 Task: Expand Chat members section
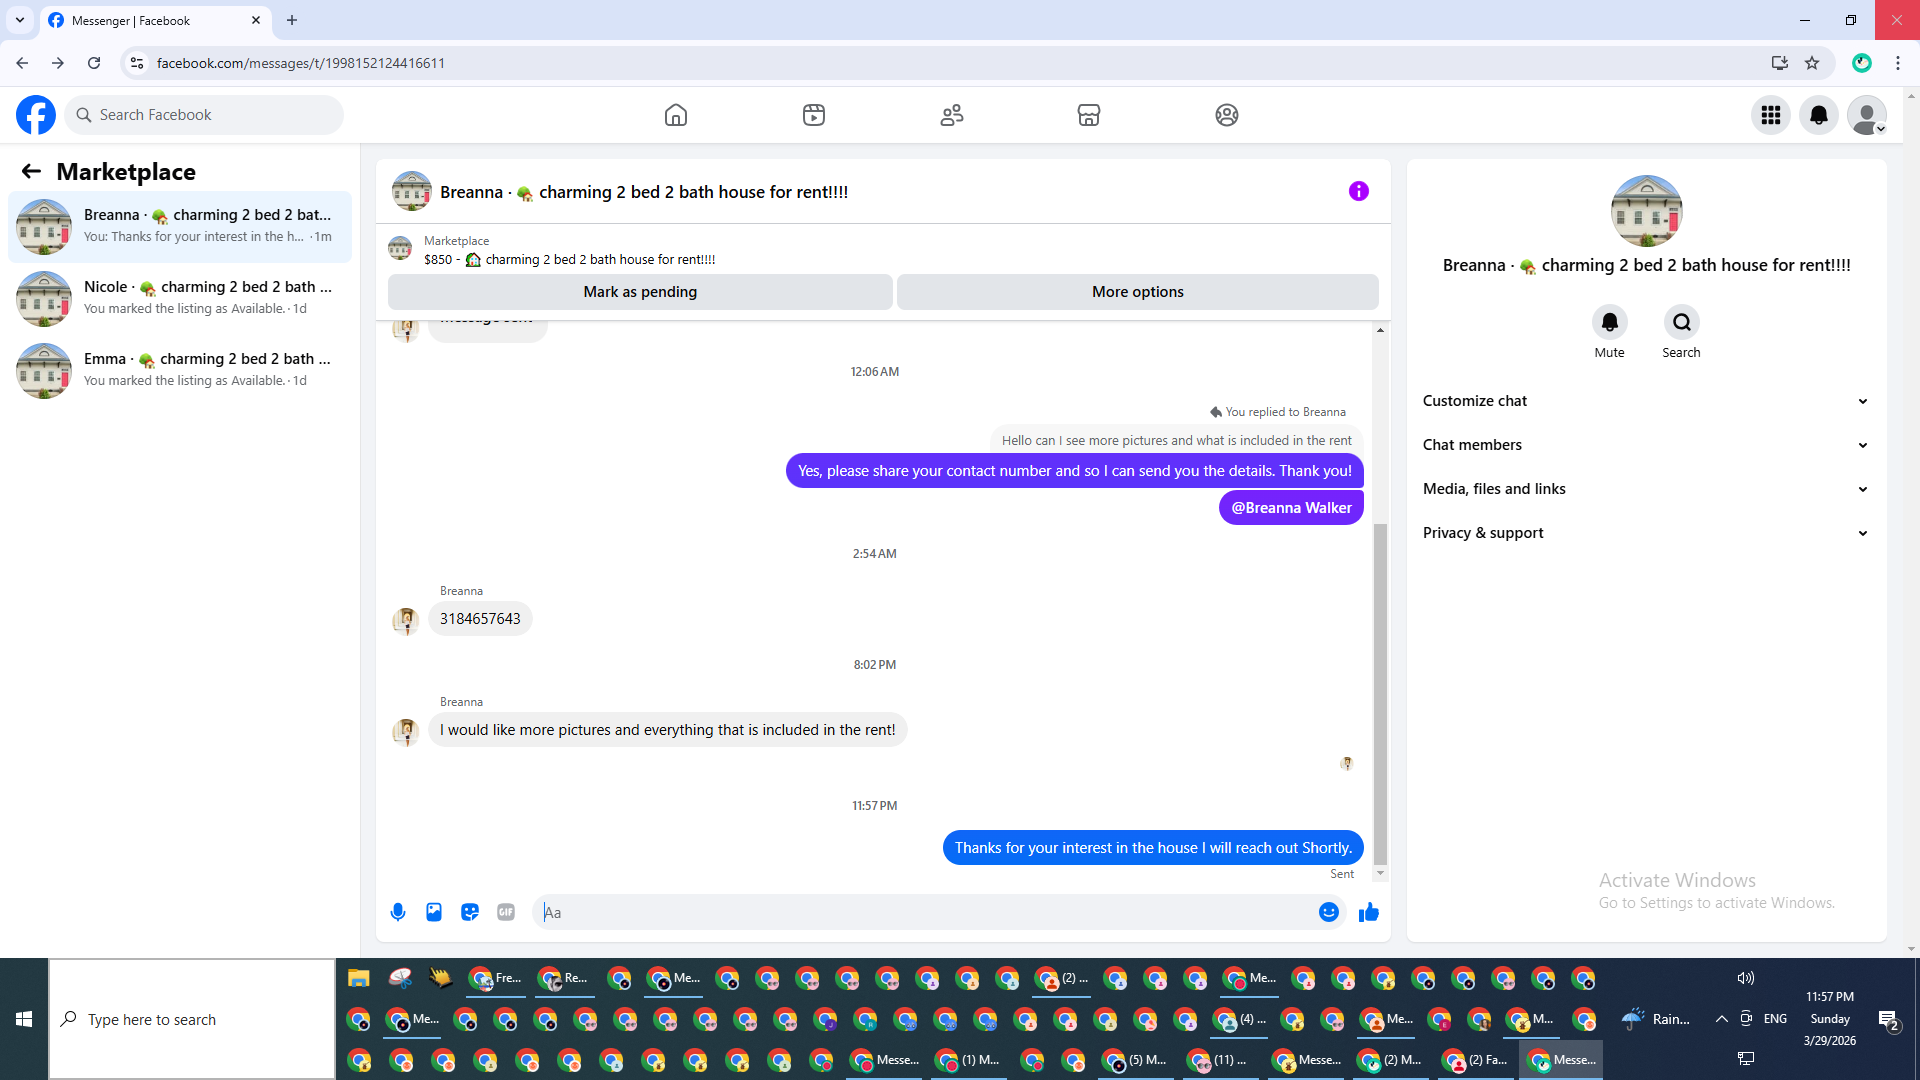coord(1646,445)
